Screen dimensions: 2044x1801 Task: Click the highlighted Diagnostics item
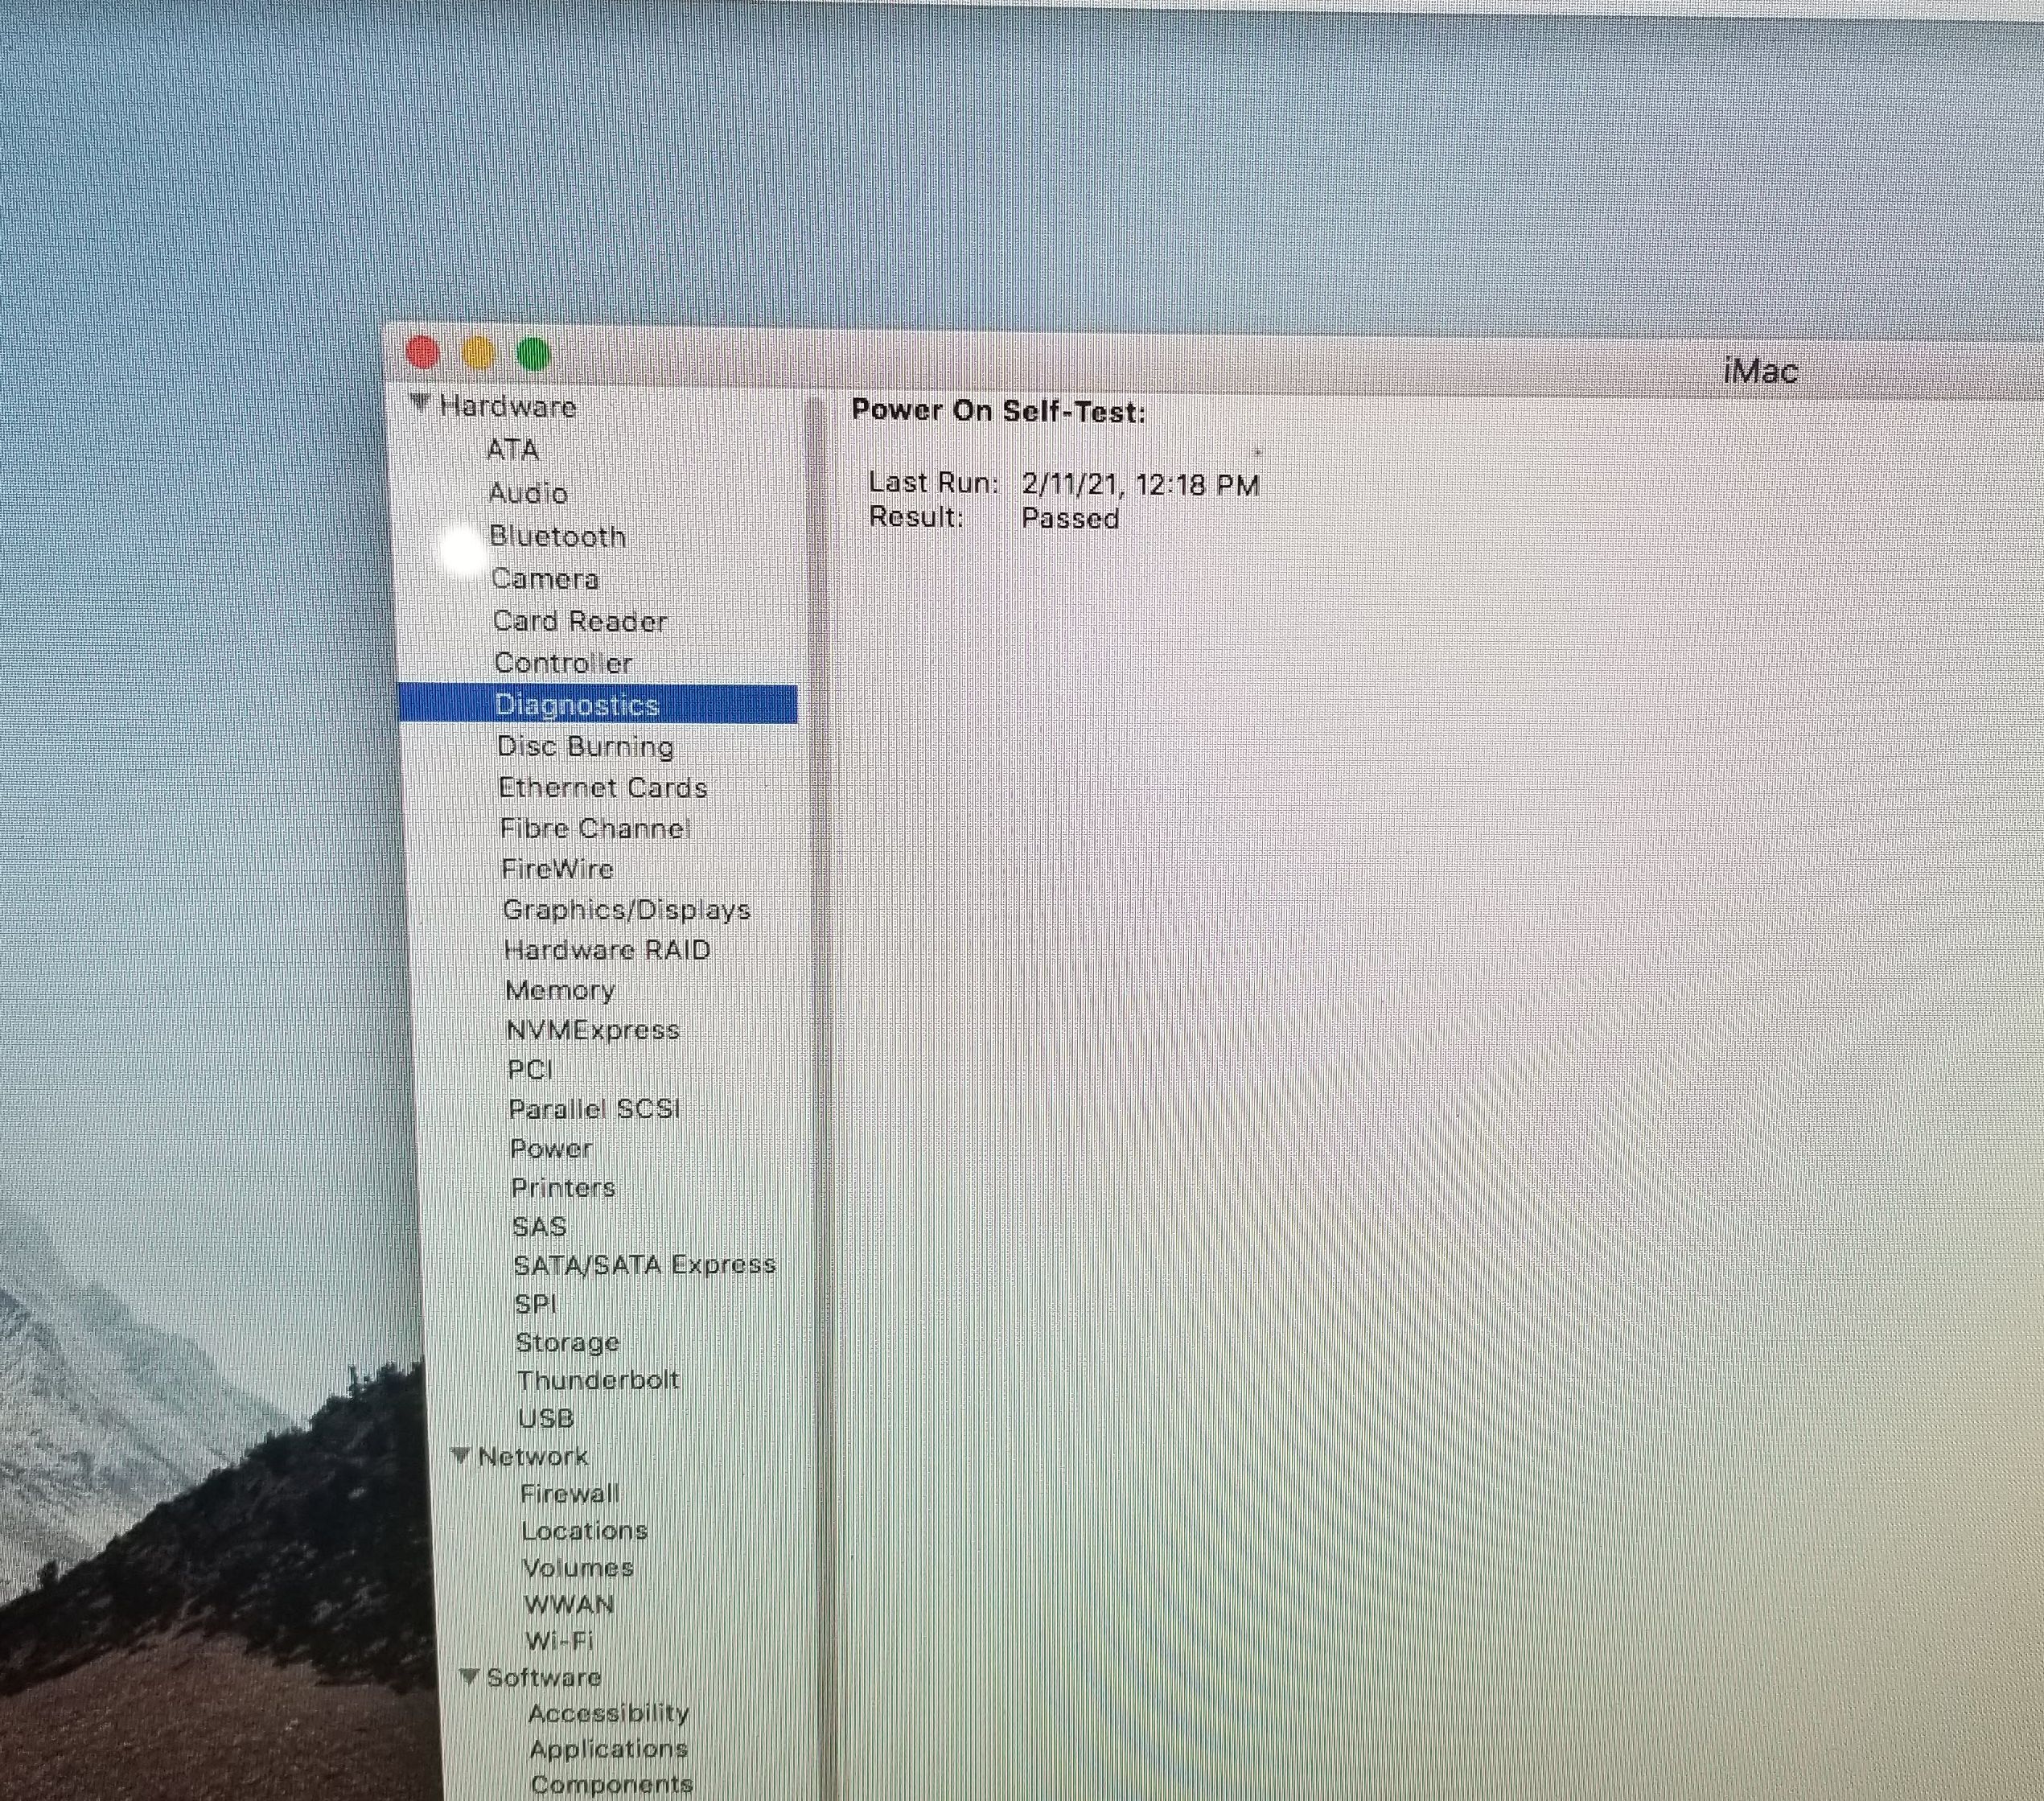(x=577, y=705)
